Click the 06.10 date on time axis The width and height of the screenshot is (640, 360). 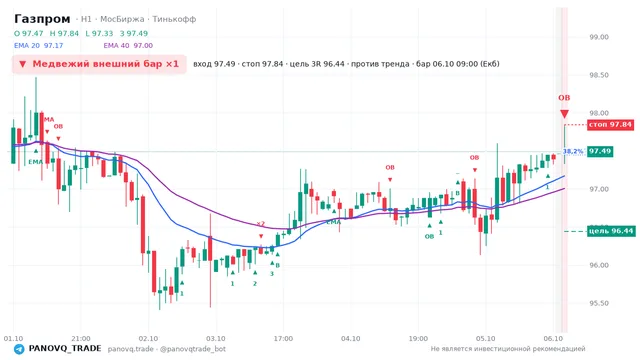[553, 338]
